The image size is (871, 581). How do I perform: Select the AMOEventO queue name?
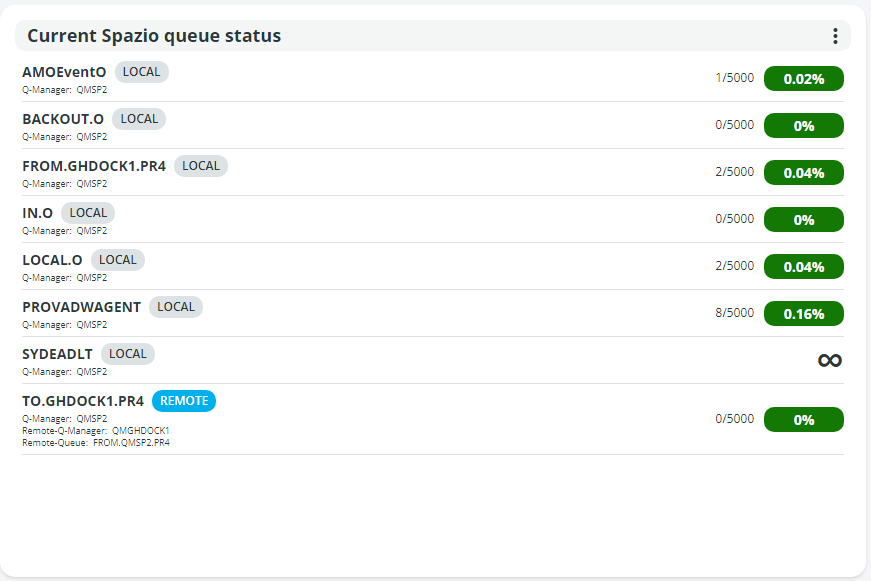pyautogui.click(x=64, y=72)
